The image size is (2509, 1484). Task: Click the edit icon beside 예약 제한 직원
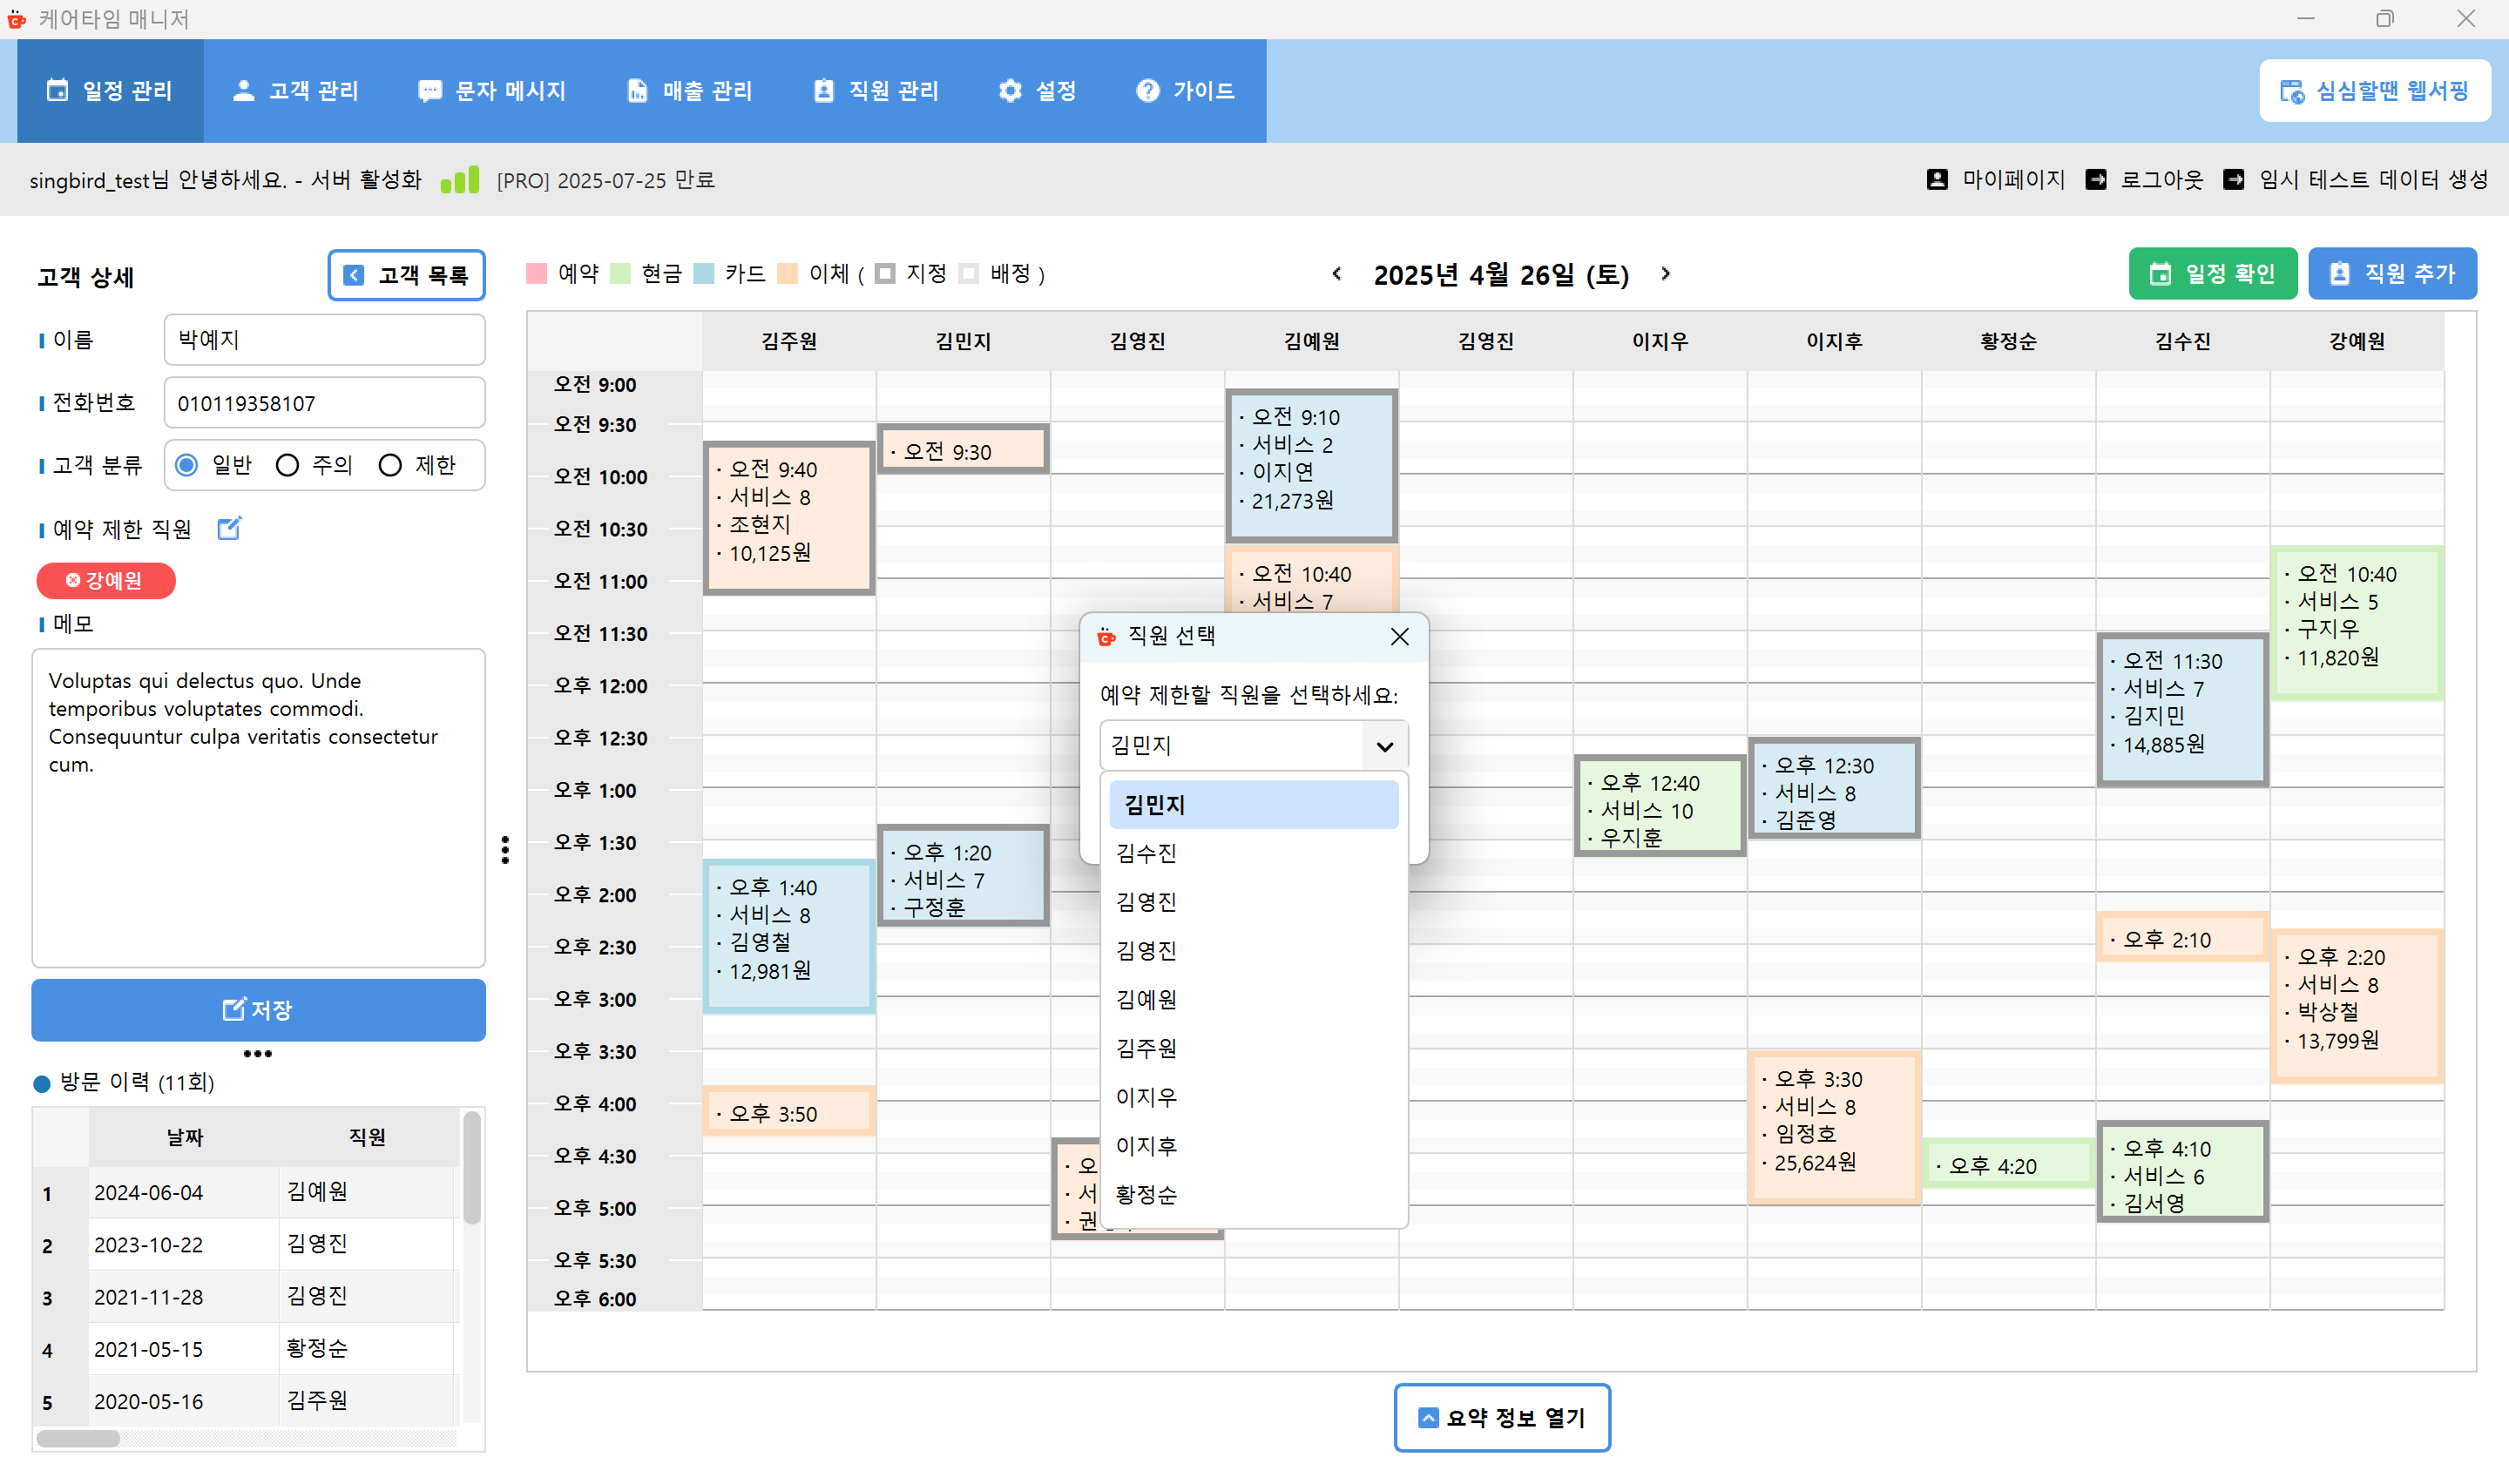coord(229,528)
